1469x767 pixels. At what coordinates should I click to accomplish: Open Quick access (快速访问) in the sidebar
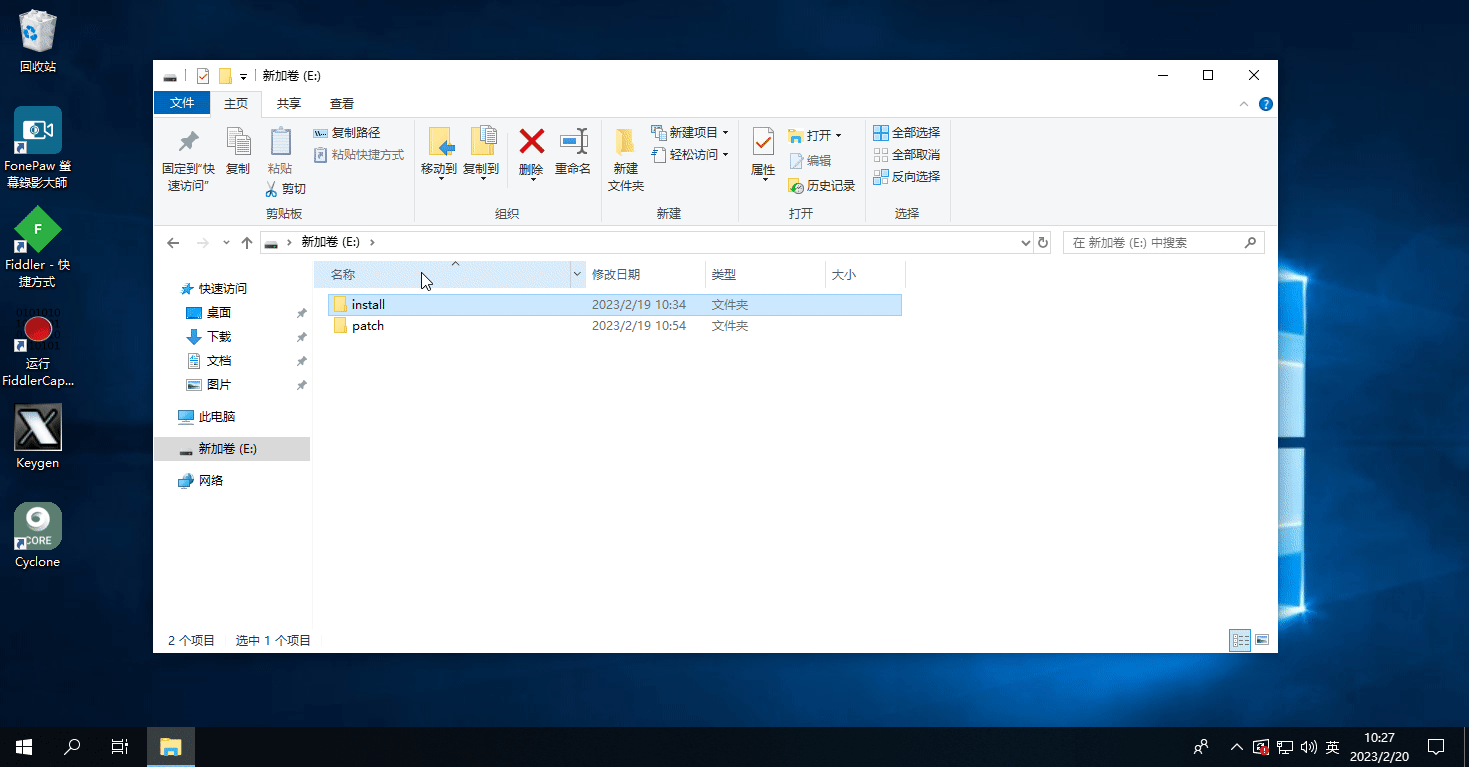tap(213, 289)
